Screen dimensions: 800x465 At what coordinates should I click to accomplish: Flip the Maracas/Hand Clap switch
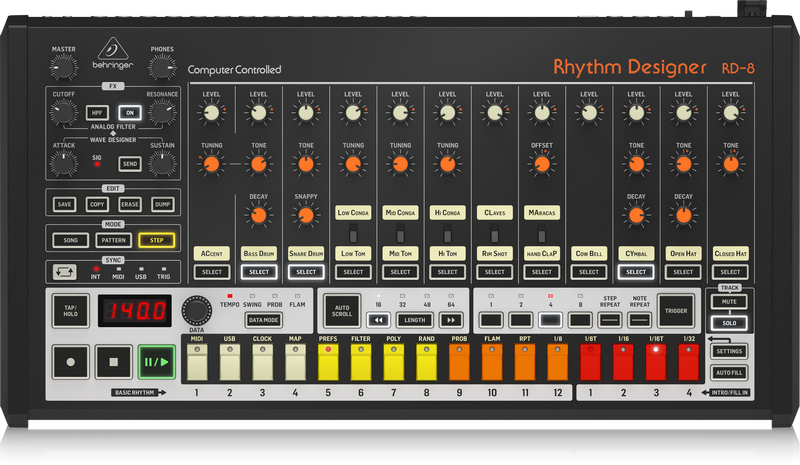point(541,236)
